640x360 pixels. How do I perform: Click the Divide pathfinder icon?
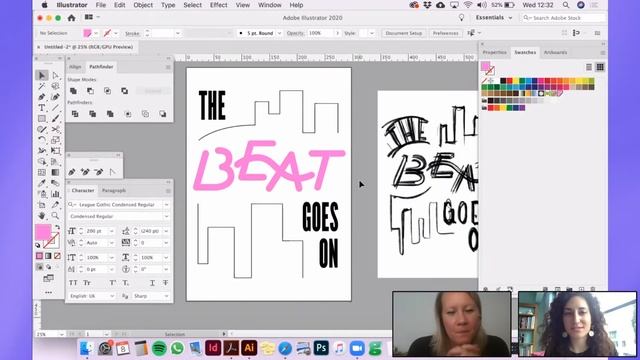click(75, 114)
